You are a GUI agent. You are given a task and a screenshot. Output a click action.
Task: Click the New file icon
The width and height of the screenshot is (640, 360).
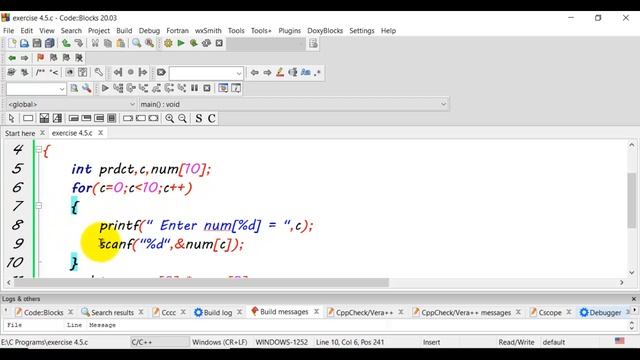[12, 43]
